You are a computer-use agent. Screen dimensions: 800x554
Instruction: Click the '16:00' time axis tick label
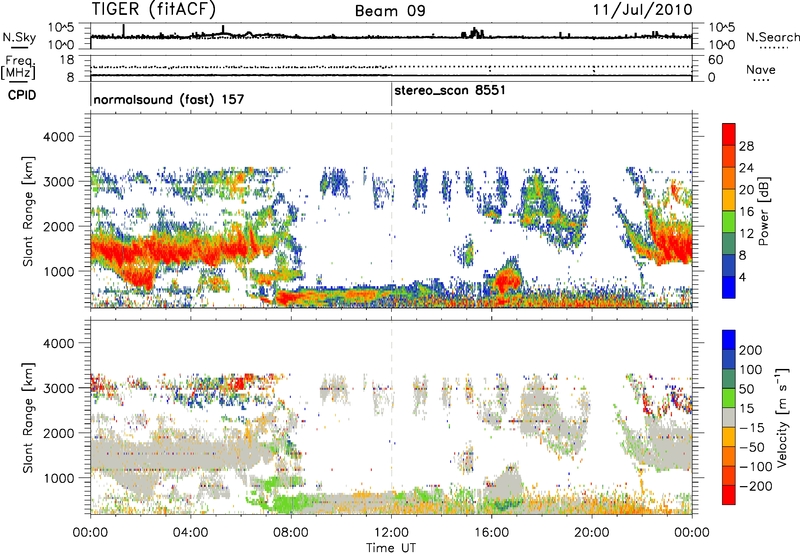coord(491,533)
